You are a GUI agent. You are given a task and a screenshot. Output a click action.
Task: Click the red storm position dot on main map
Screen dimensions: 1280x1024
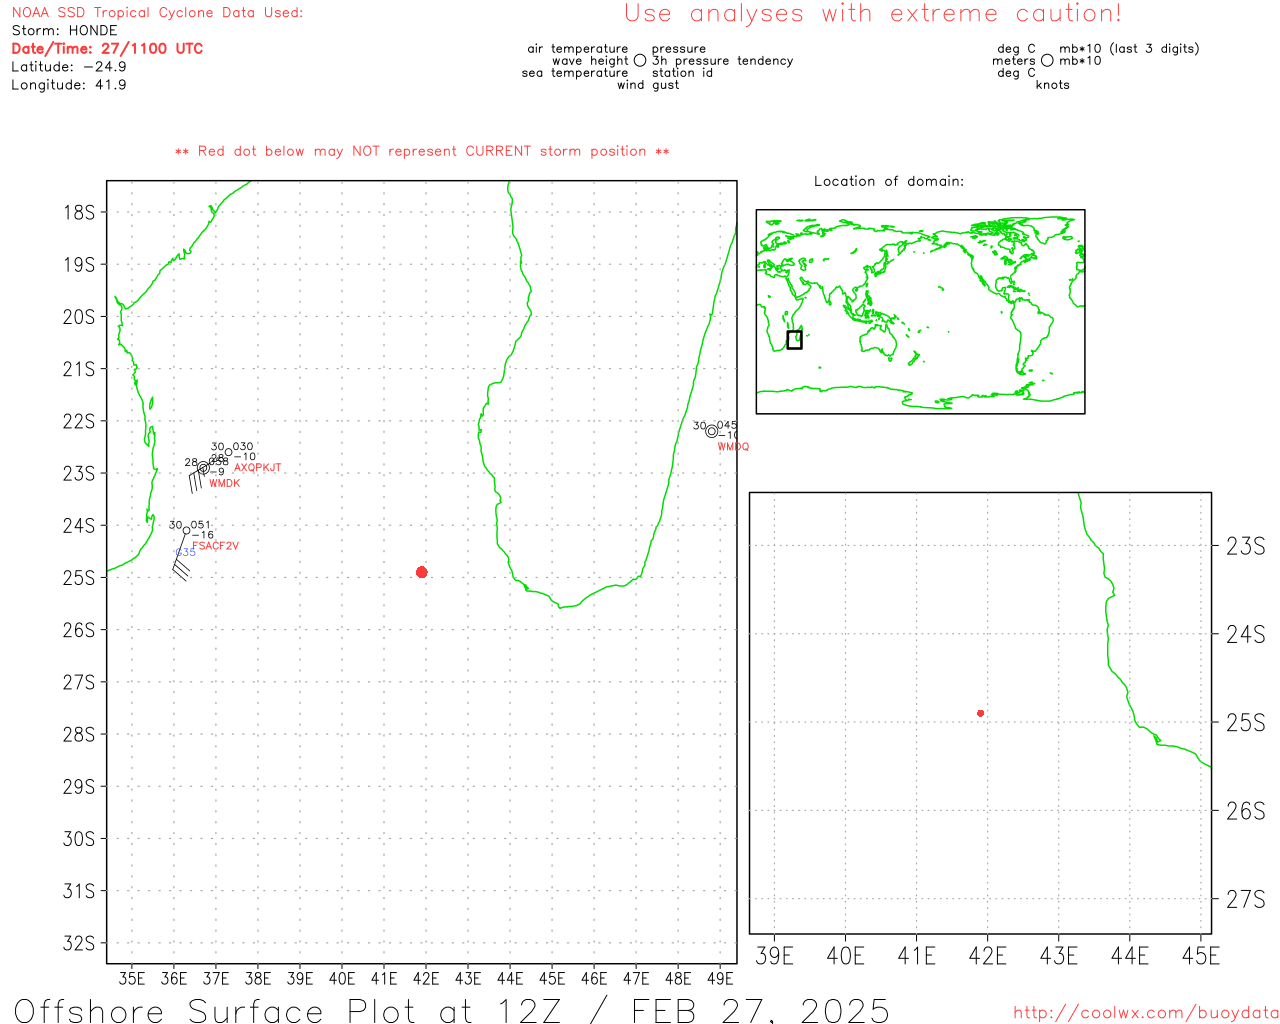(x=421, y=572)
